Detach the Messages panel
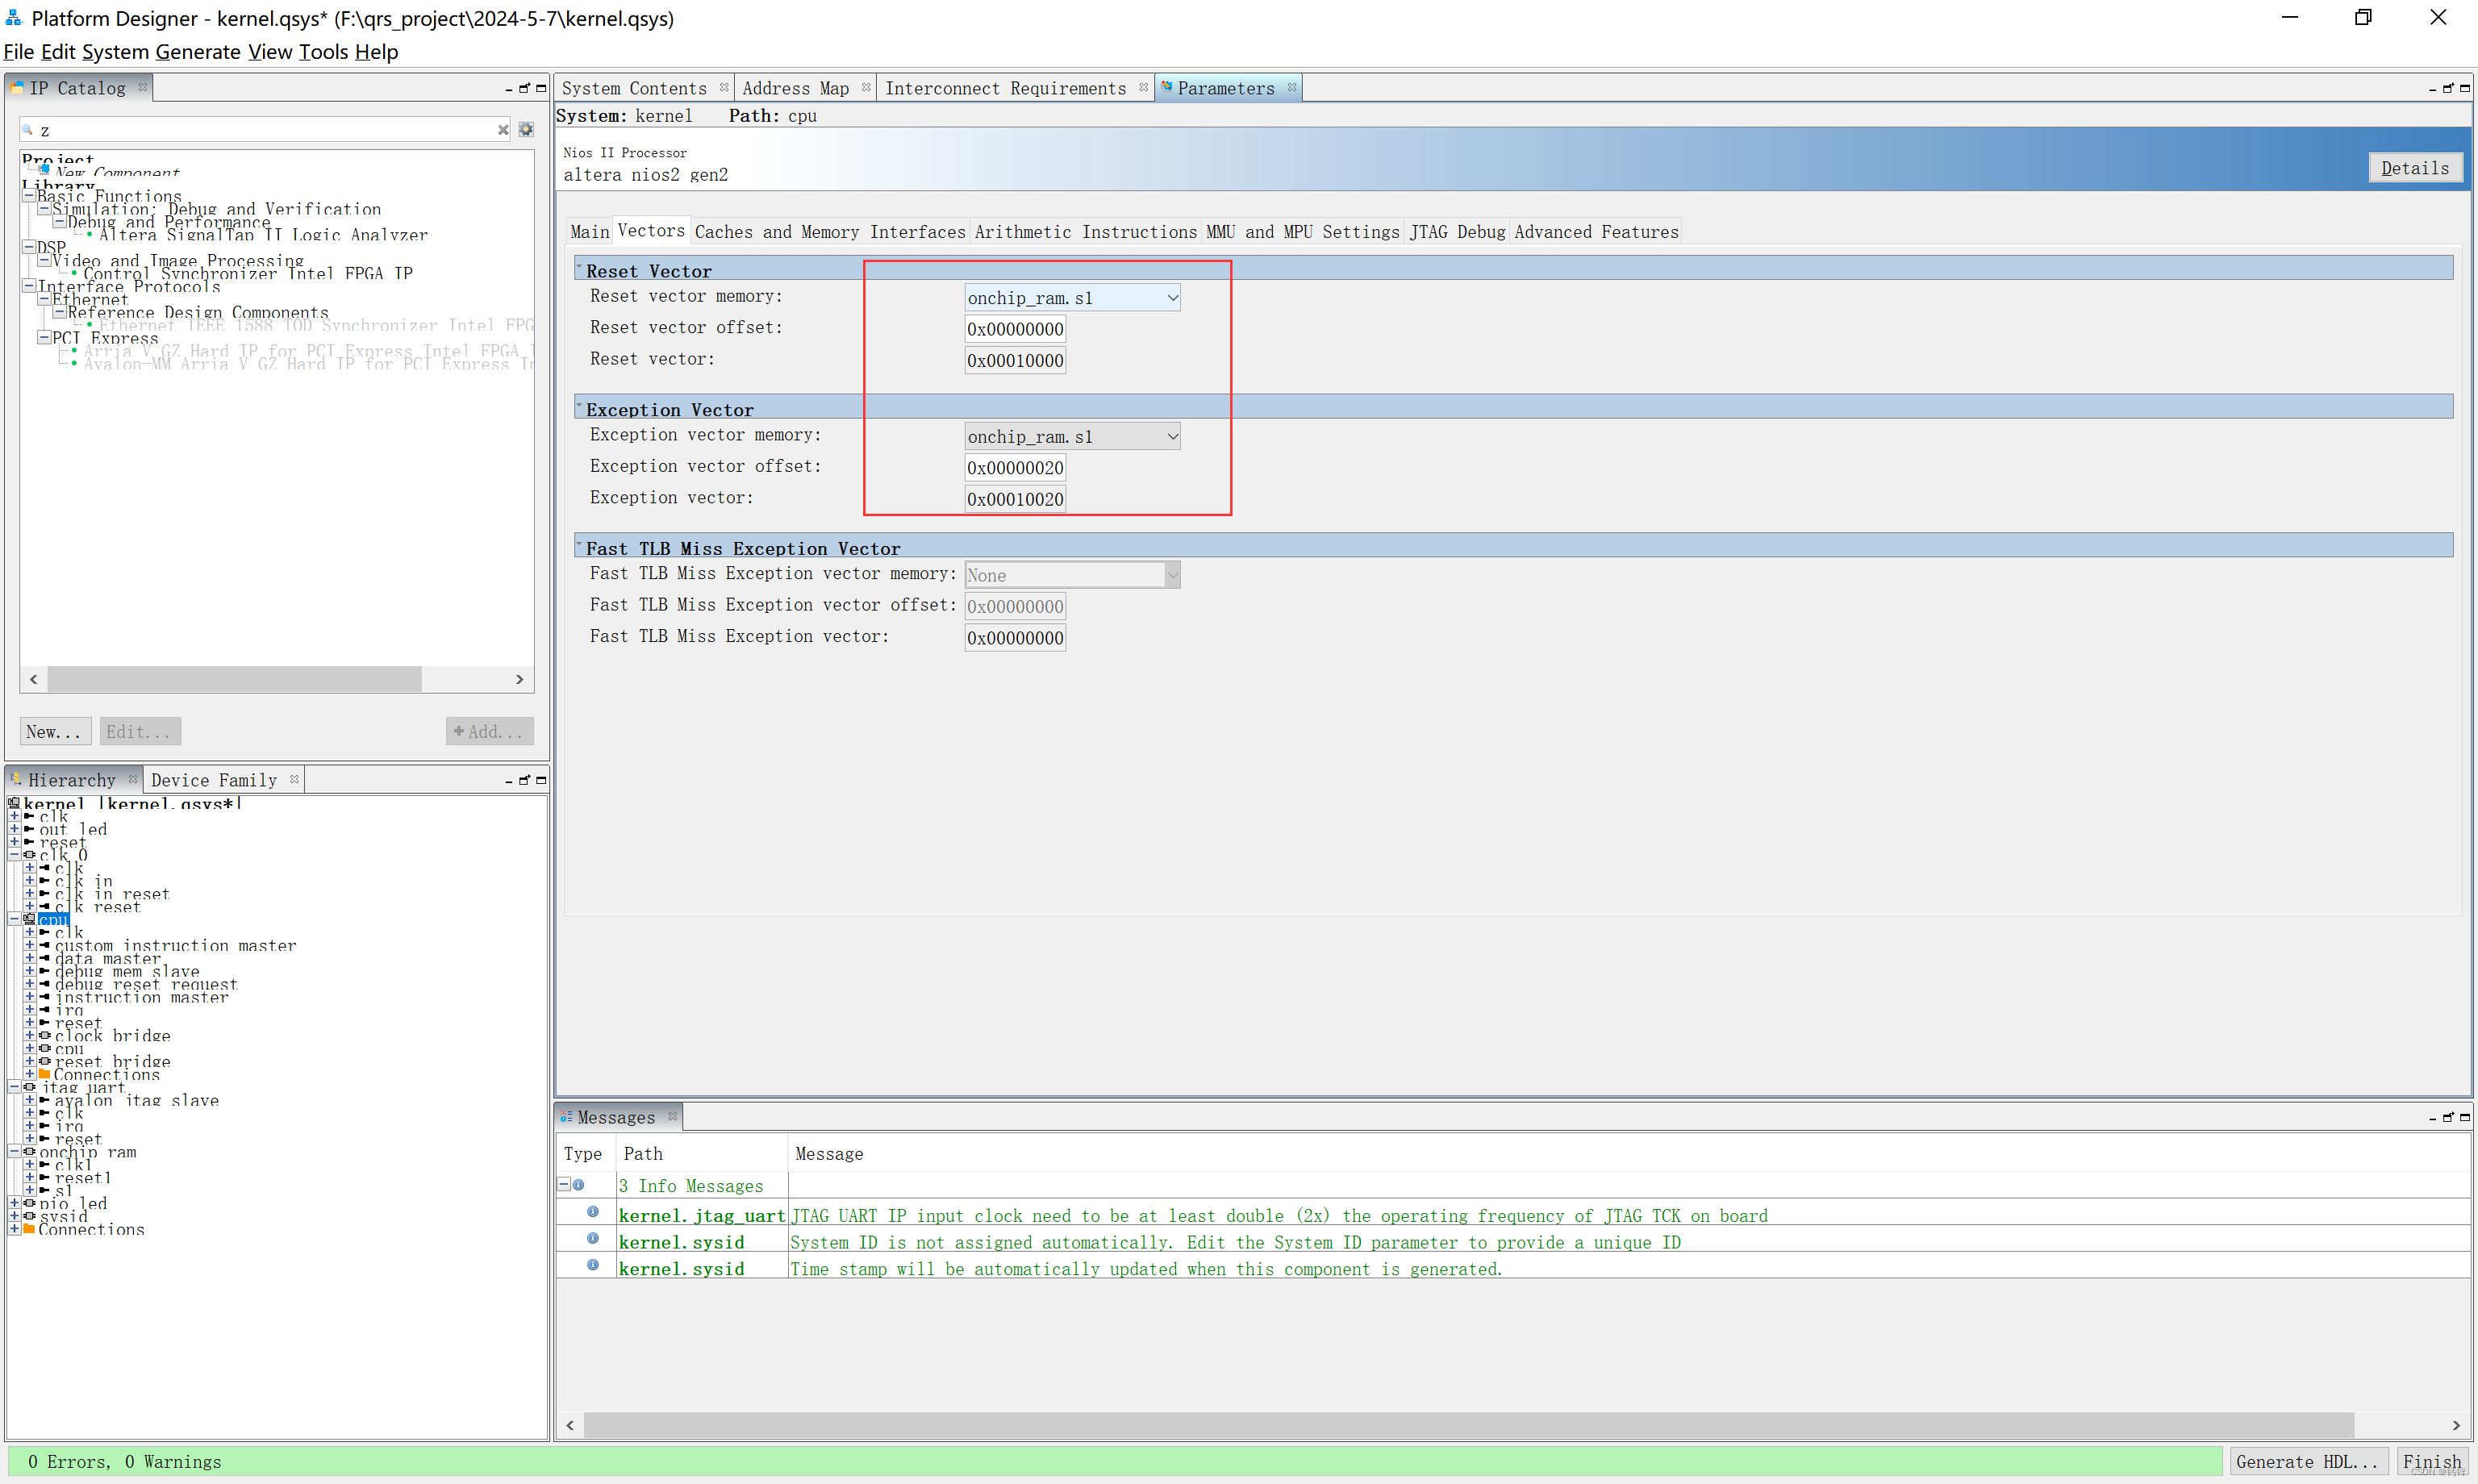2478x1484 pixels. (x=2448, y=1117)
